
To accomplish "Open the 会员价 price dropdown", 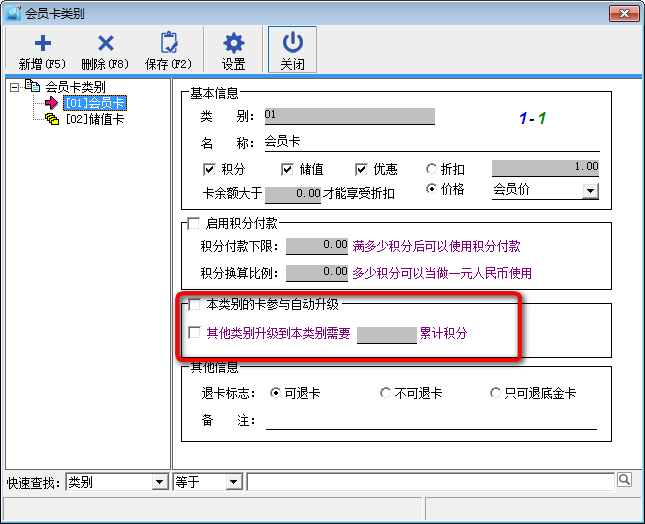I will (590, 191).
